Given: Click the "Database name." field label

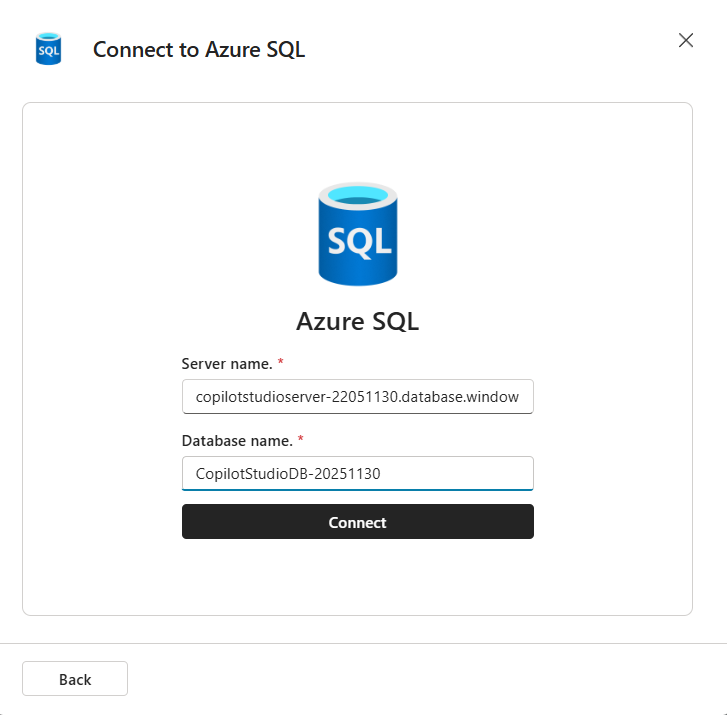Looking at the screenshot, I should (x=239, y=441).
